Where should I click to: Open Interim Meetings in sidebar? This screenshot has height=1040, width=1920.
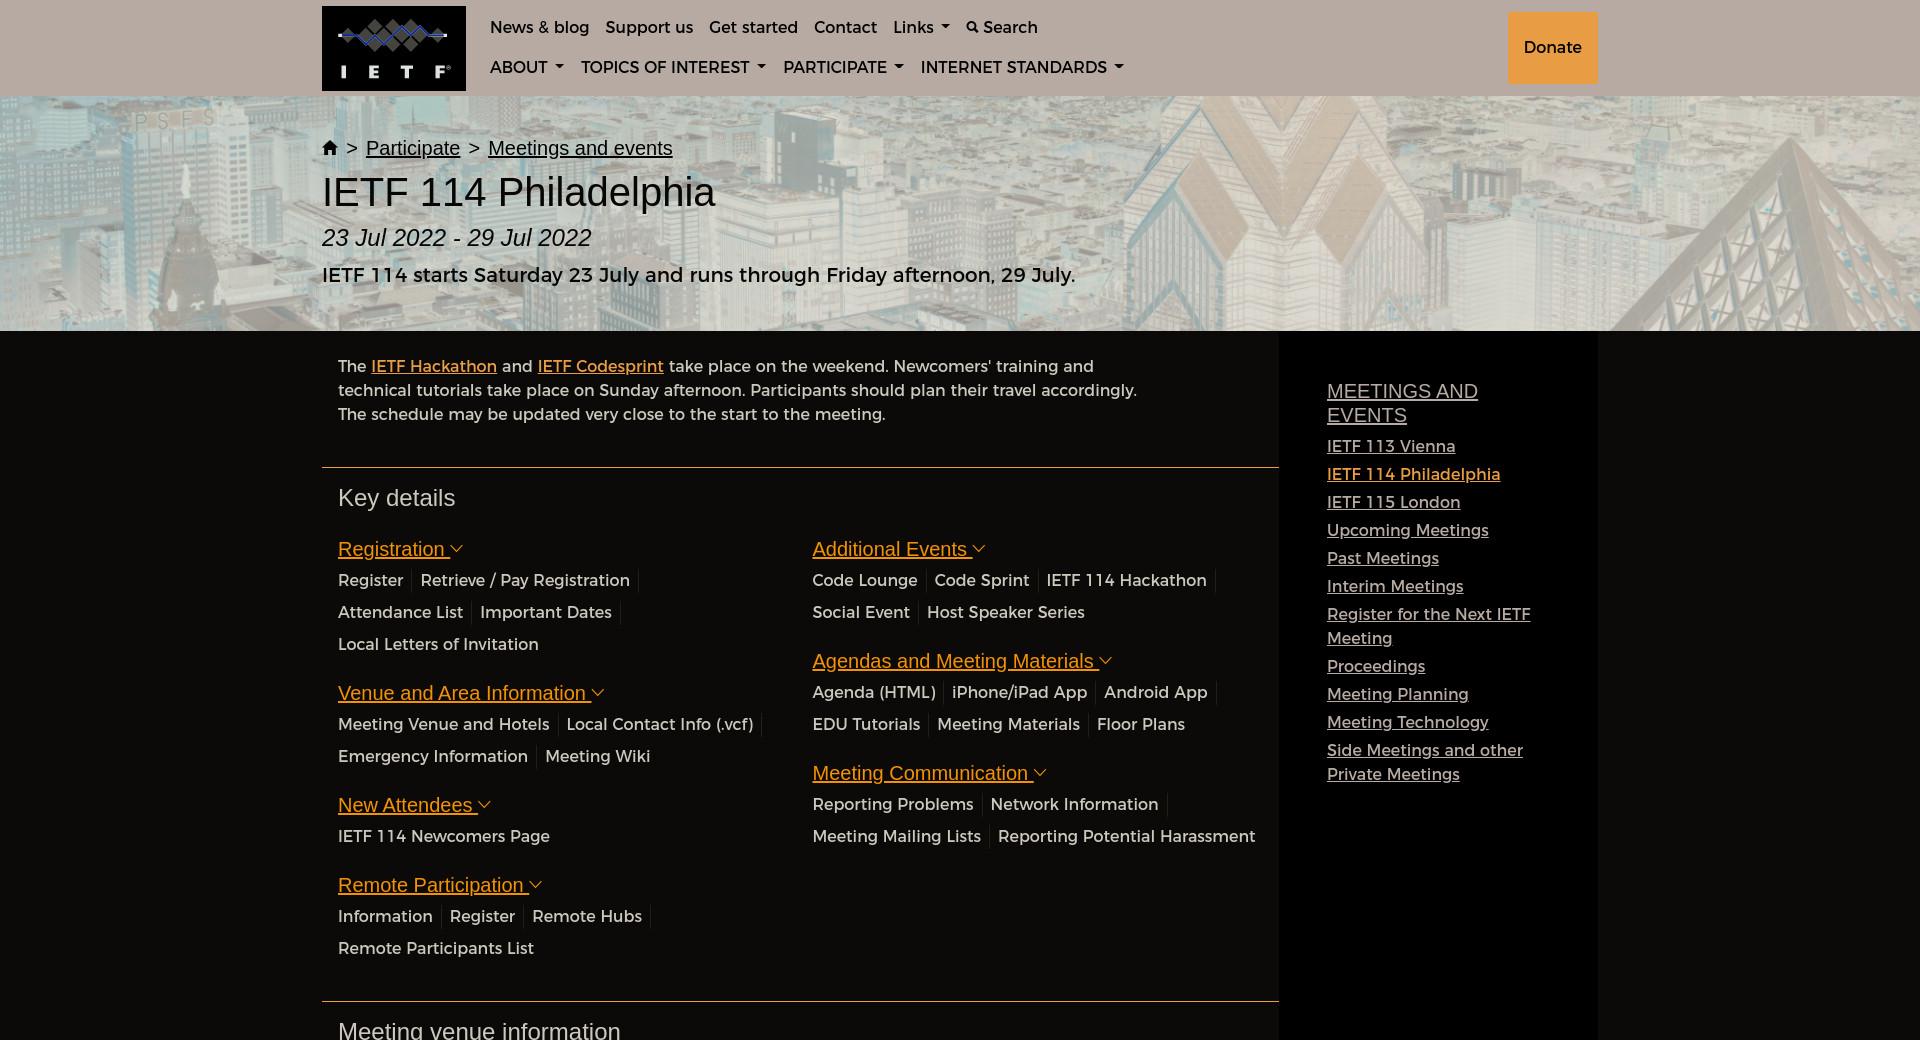click(1395, 586)
